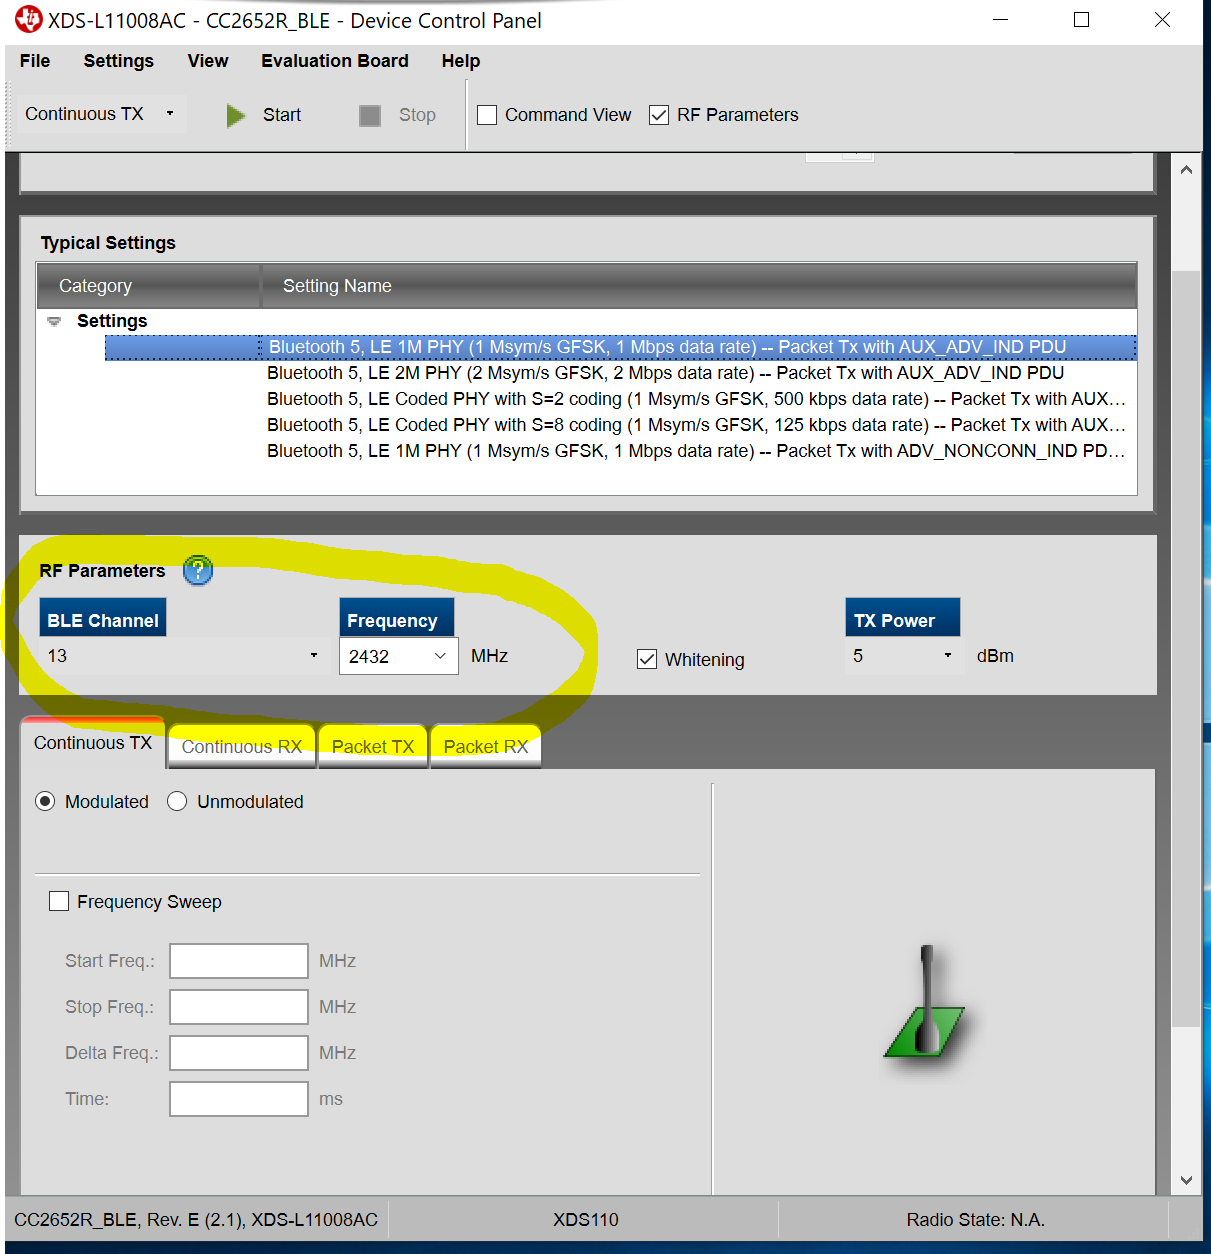The image size is (1211, 1254).
Task: Select LE 1M PHY AUX_ADV_IND setting
Action: [x=620, y=347]
